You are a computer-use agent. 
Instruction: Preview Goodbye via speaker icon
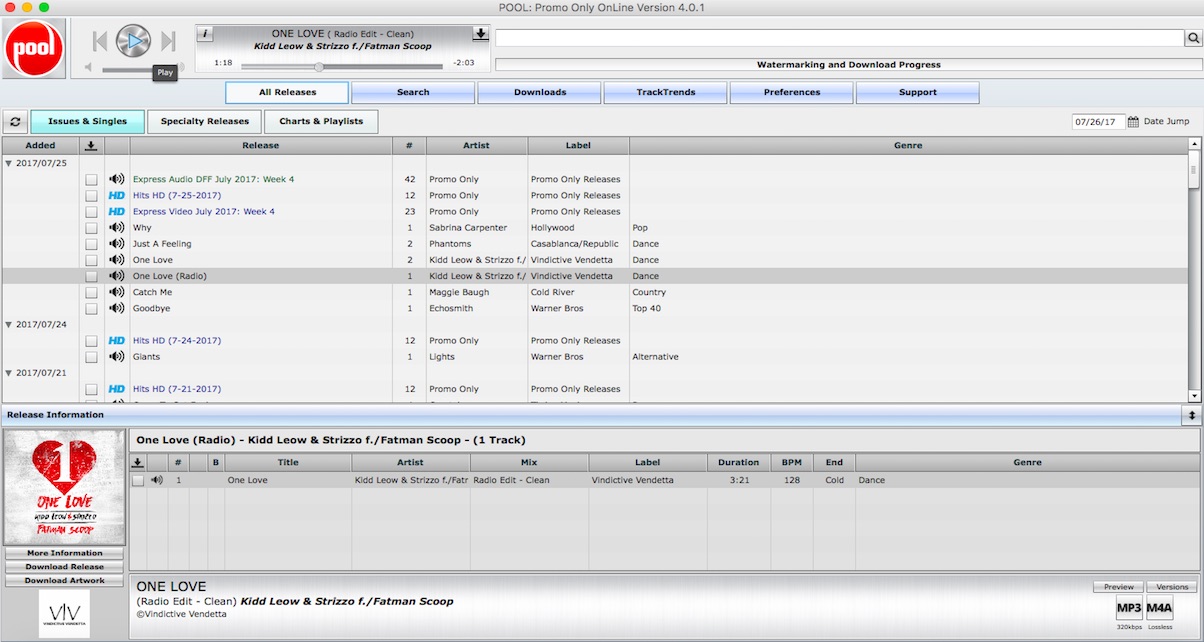117,309
